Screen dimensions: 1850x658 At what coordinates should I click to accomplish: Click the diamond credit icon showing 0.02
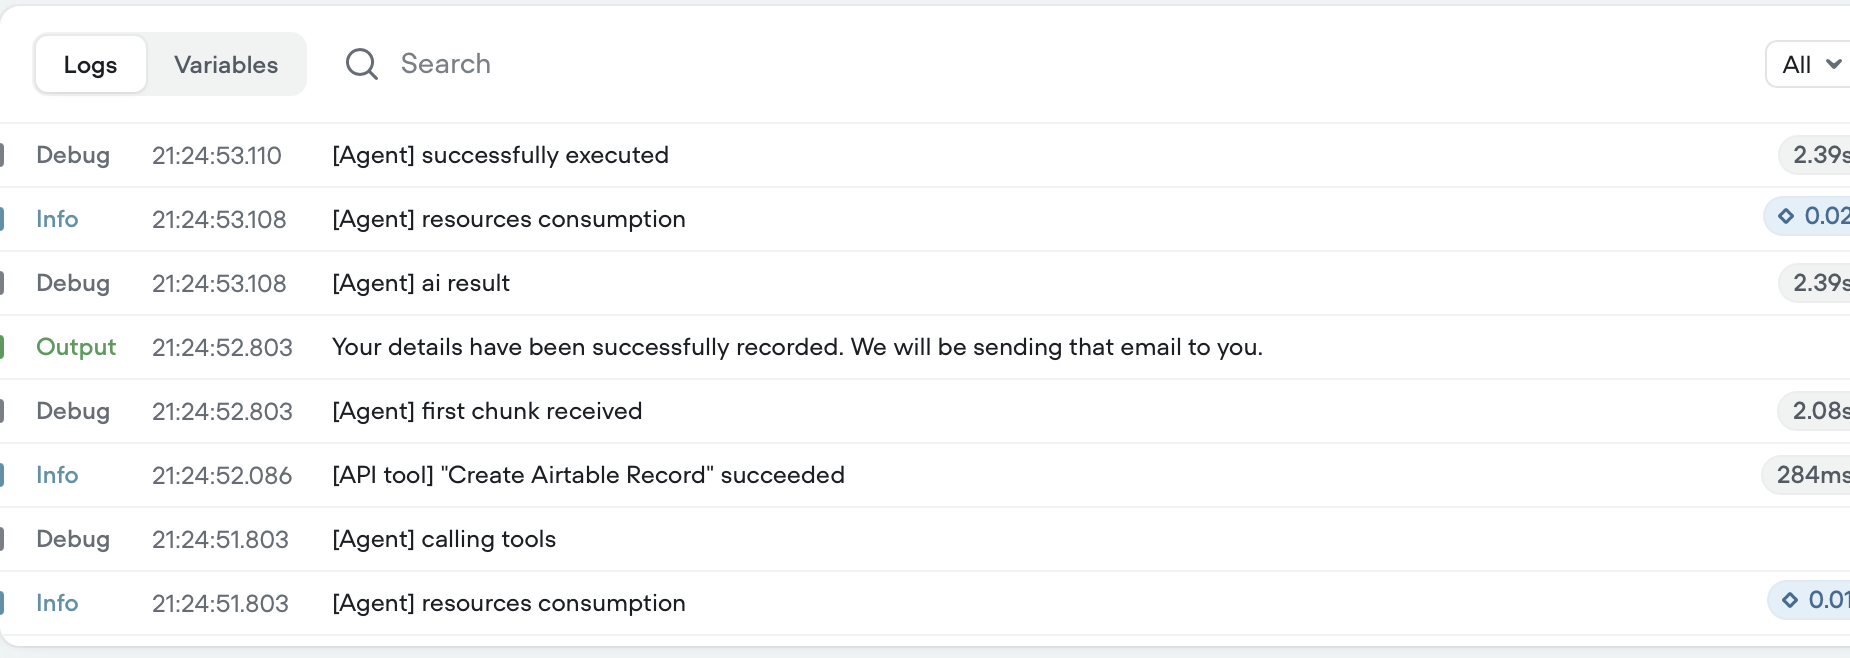(x=1786, y=216)
